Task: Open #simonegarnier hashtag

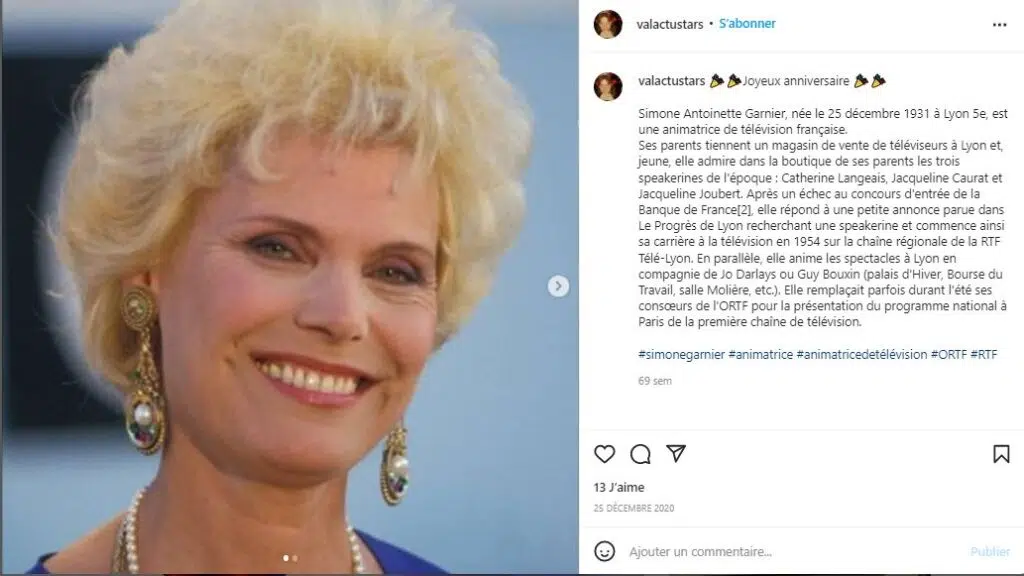Action: (x=681, y=354)
